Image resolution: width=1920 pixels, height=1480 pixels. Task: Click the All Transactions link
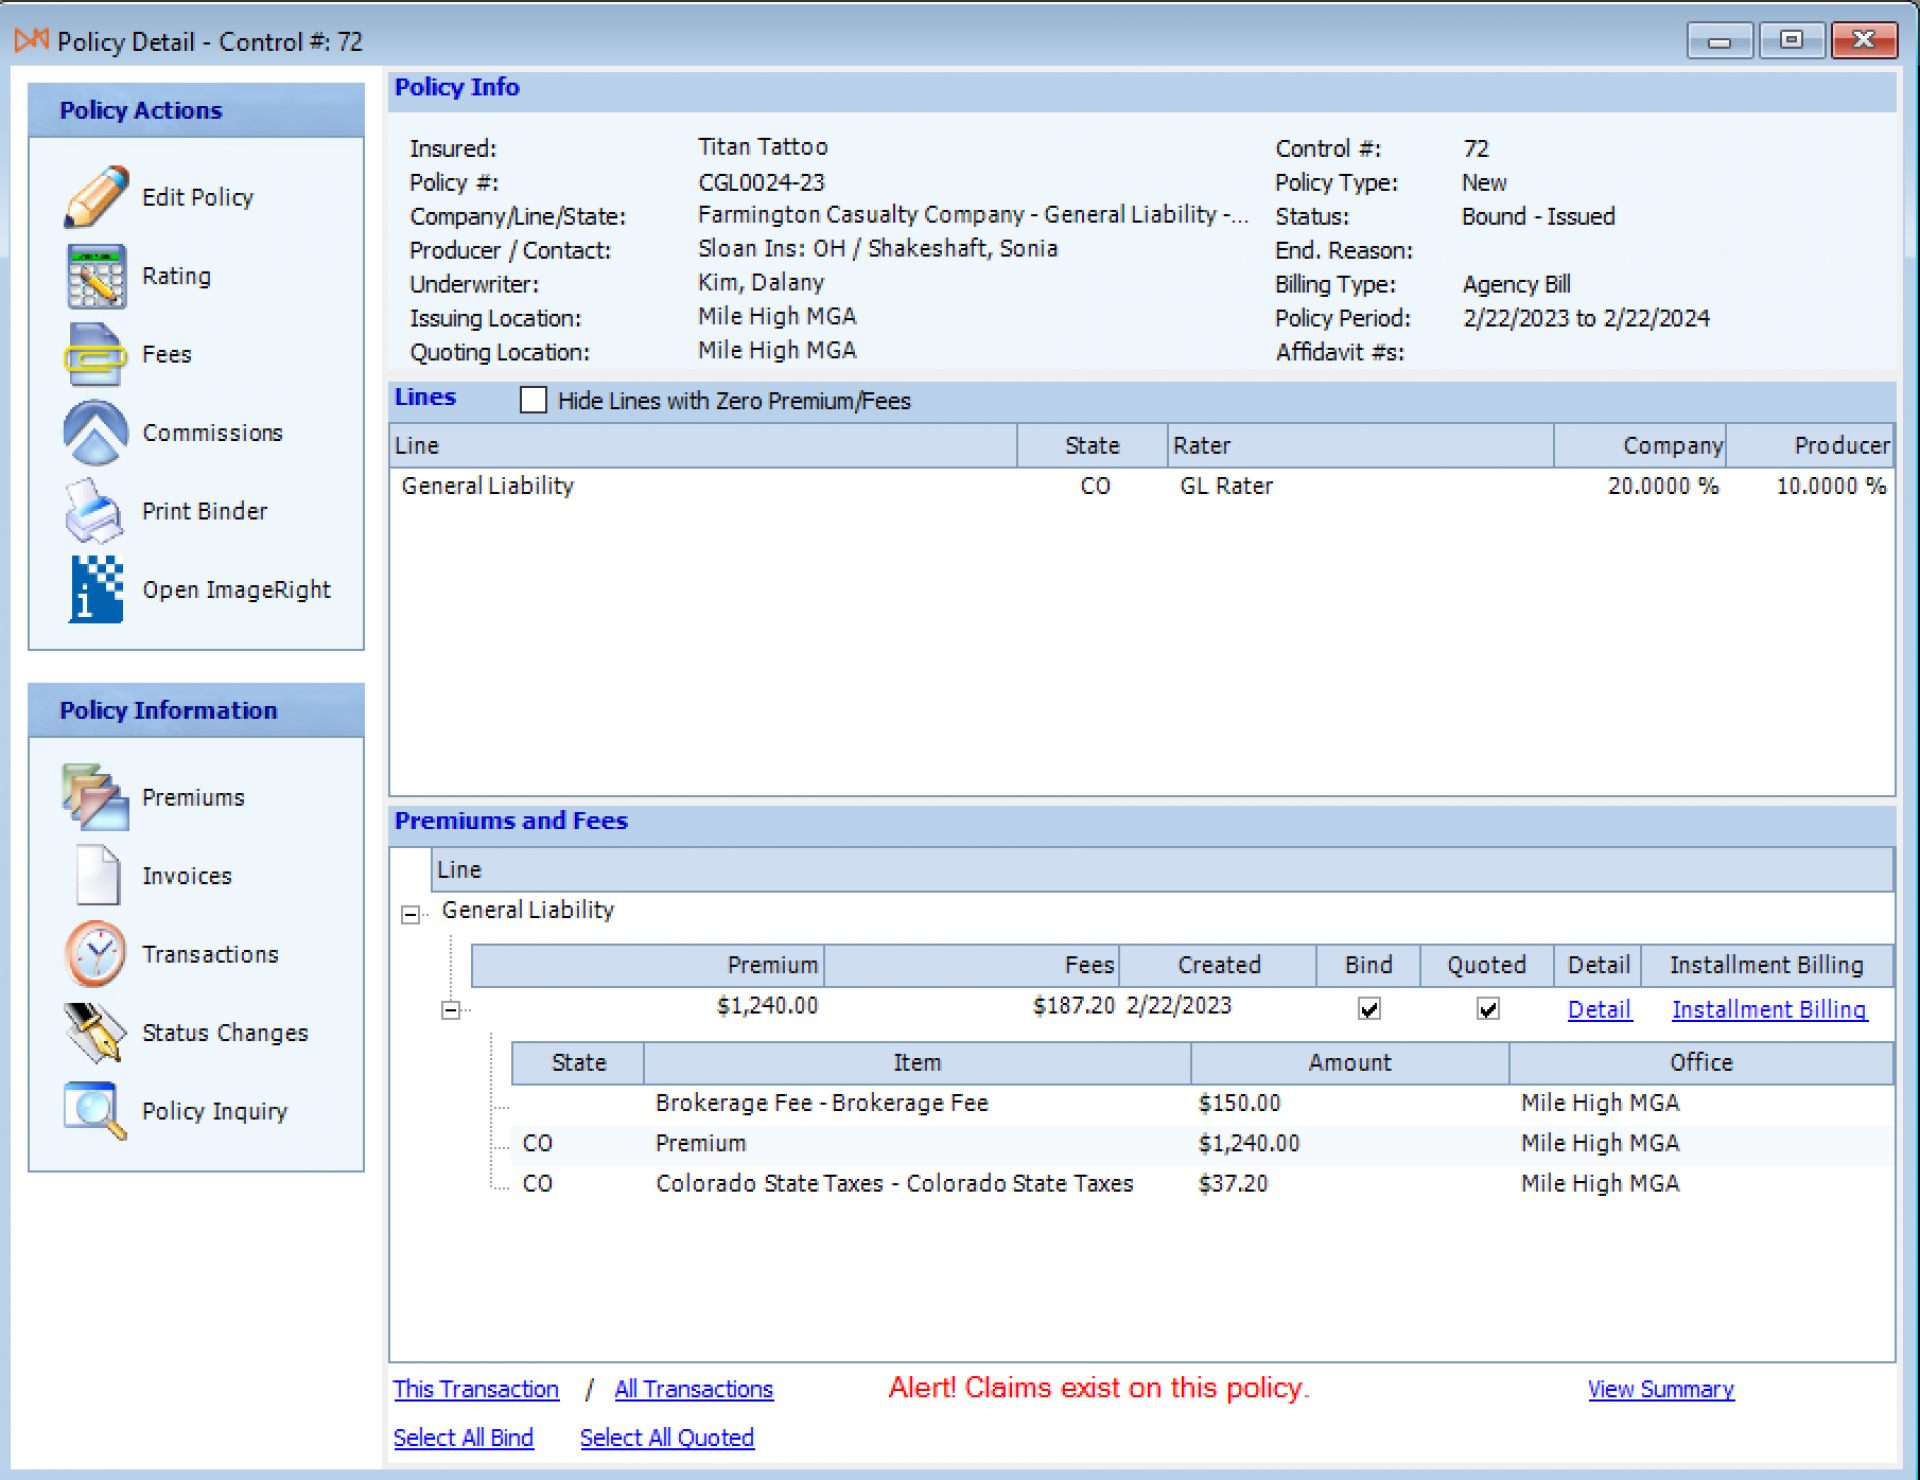pos(693,1389)
